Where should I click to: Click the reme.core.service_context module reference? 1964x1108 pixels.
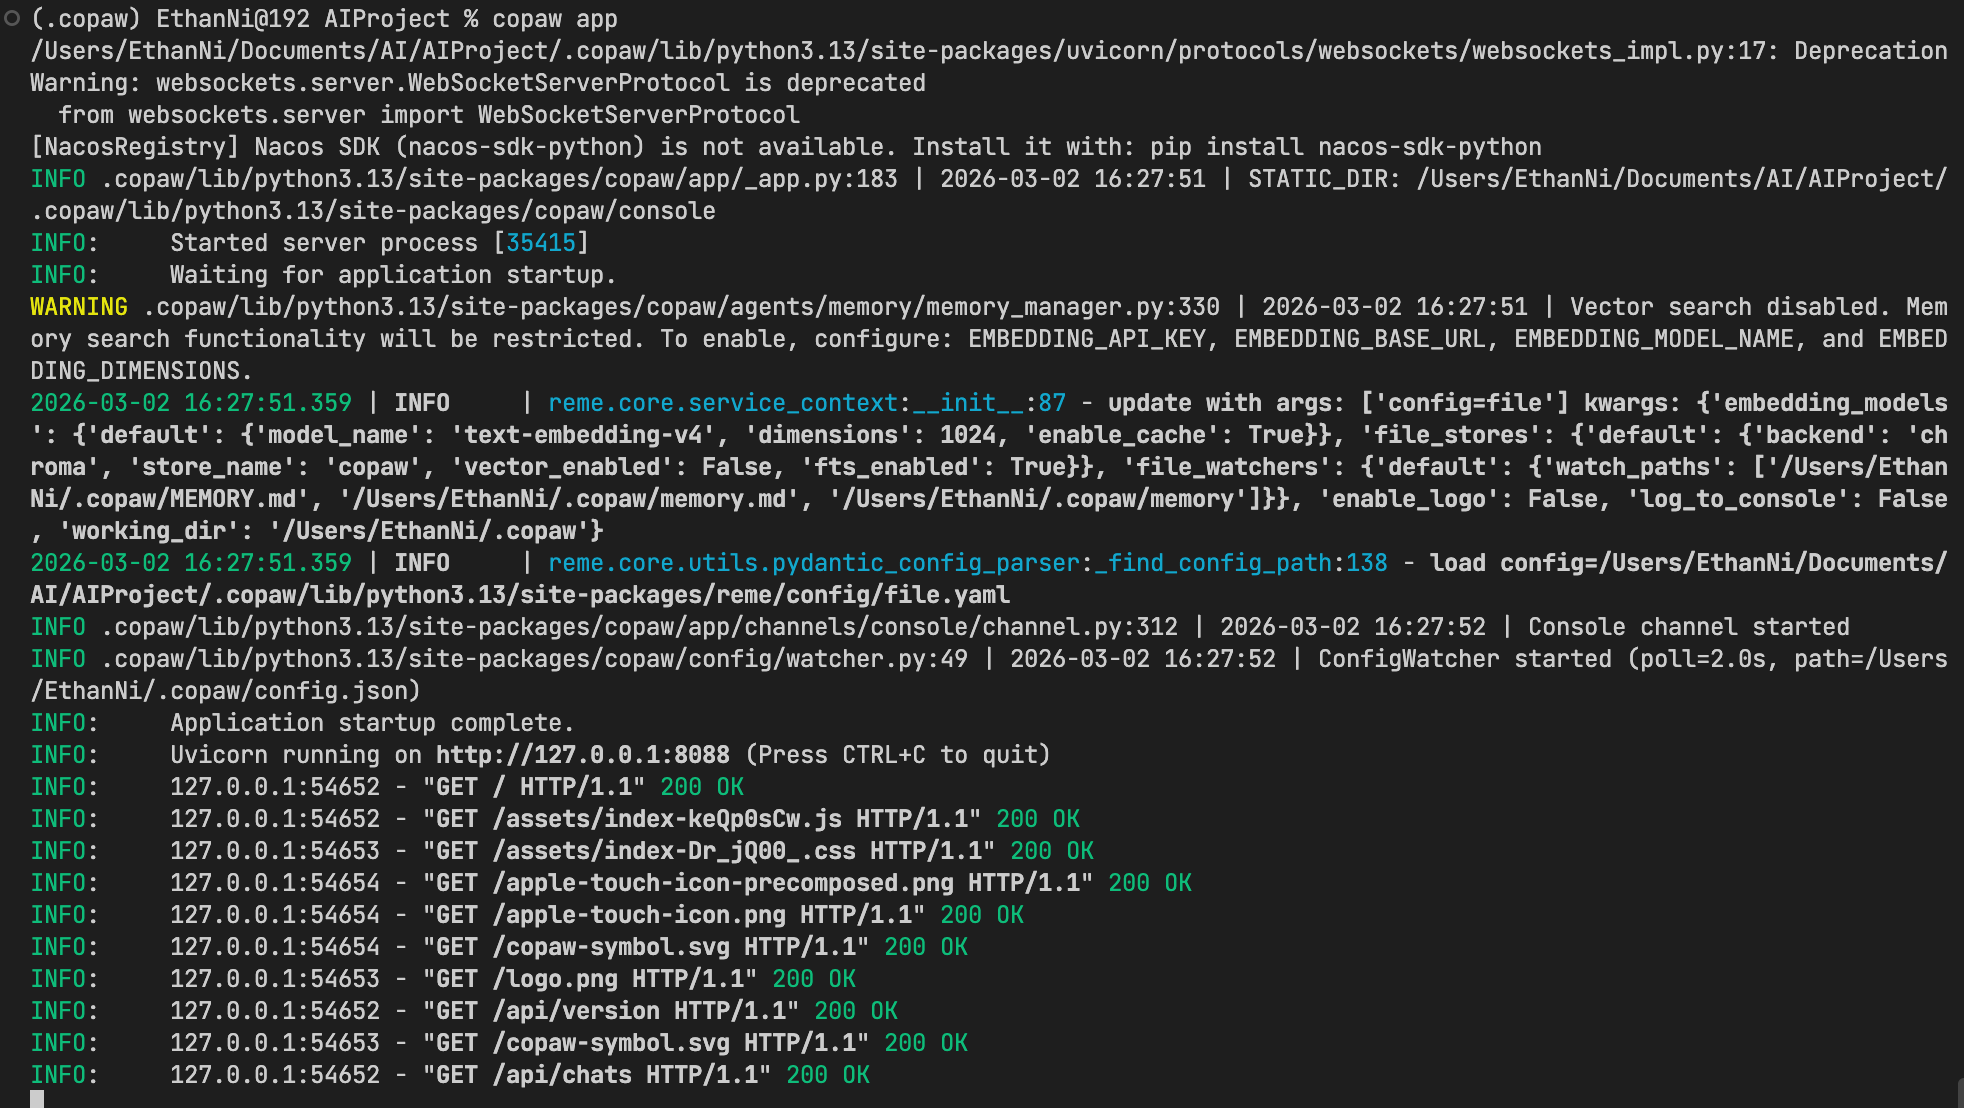723,403
